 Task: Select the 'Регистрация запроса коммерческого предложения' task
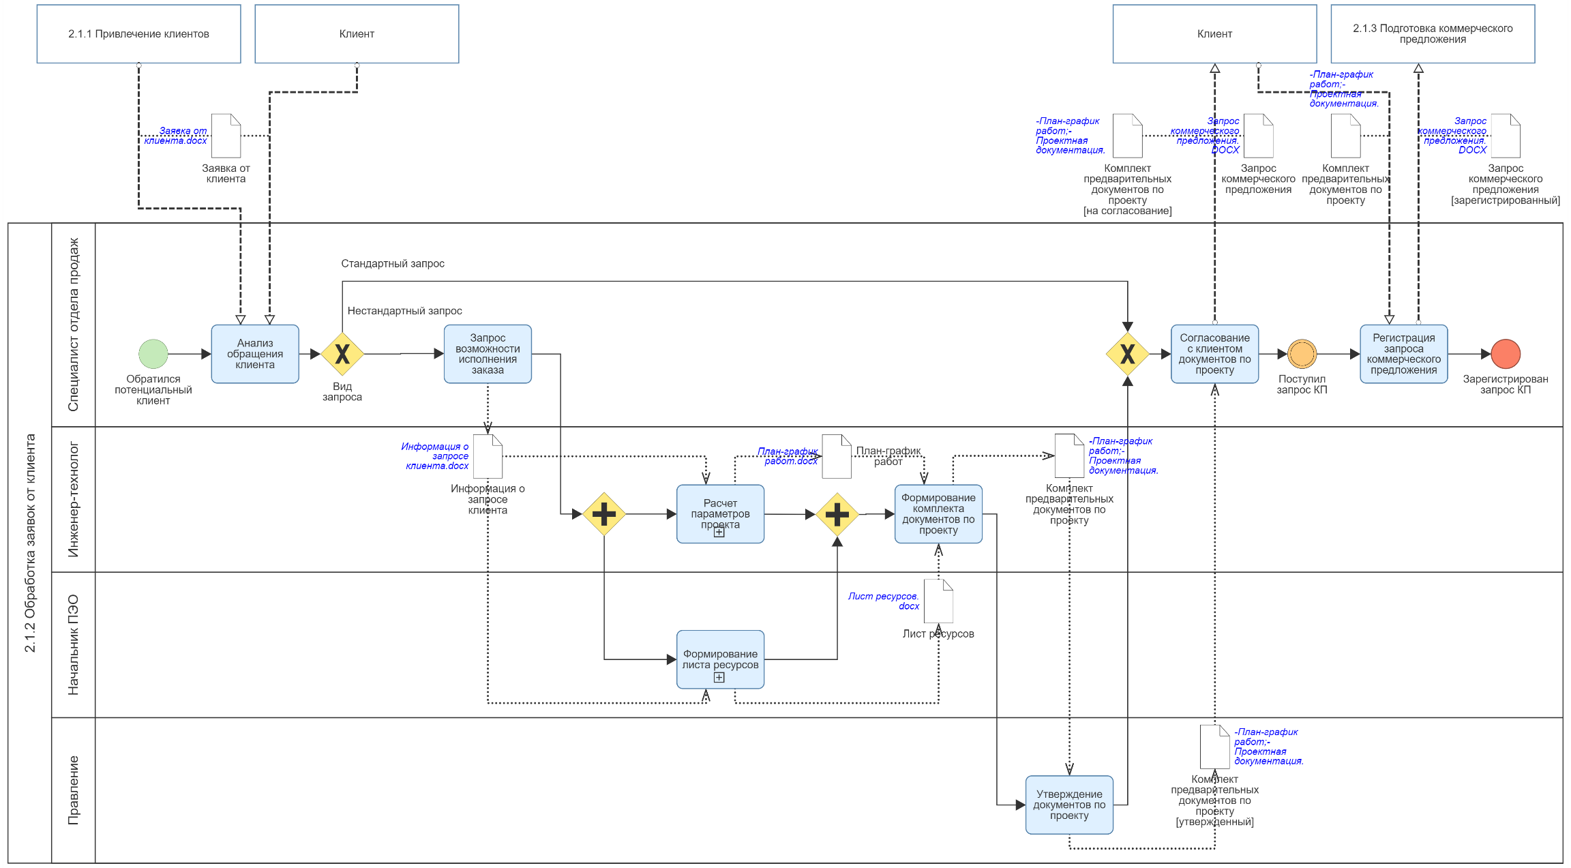tap(1403, 353)
